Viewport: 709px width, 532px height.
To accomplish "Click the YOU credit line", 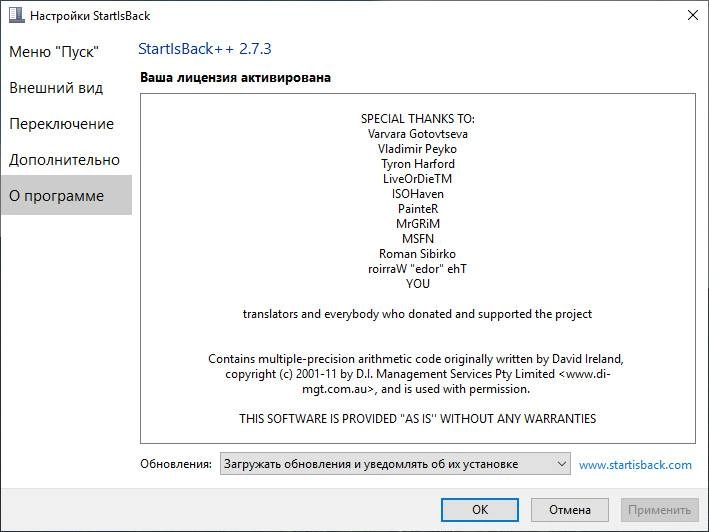I will [x=418, y=284].
